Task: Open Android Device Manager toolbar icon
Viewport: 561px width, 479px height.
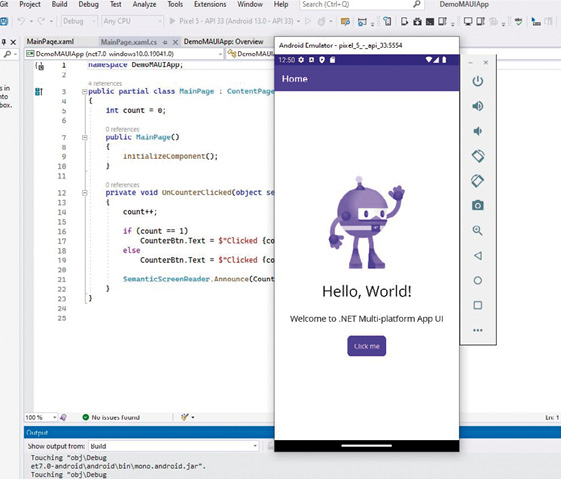Action: click(x=404, y=21)
